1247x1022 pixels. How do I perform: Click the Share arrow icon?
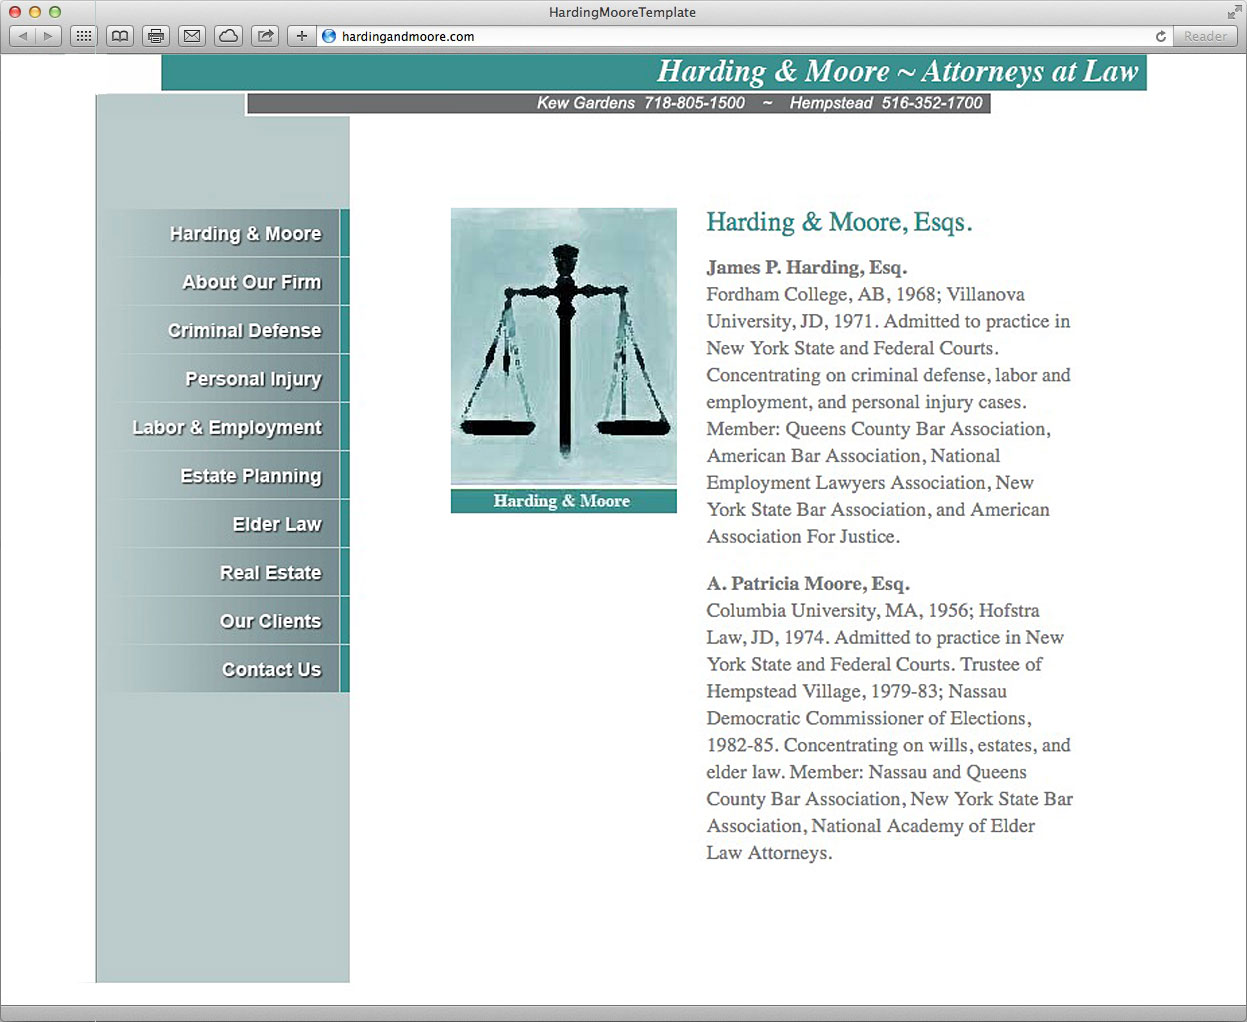point(265,36)
